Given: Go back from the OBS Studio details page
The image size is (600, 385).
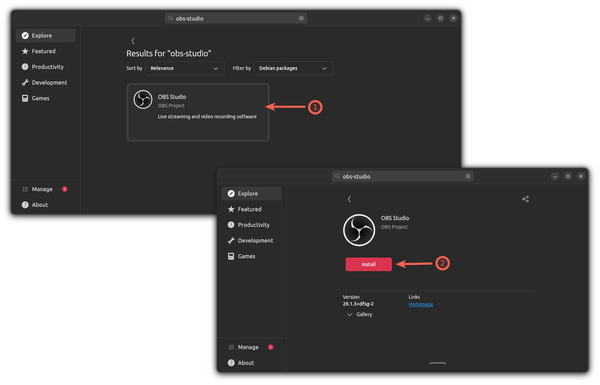Looking at the screenshot, I should coord(349,199).
